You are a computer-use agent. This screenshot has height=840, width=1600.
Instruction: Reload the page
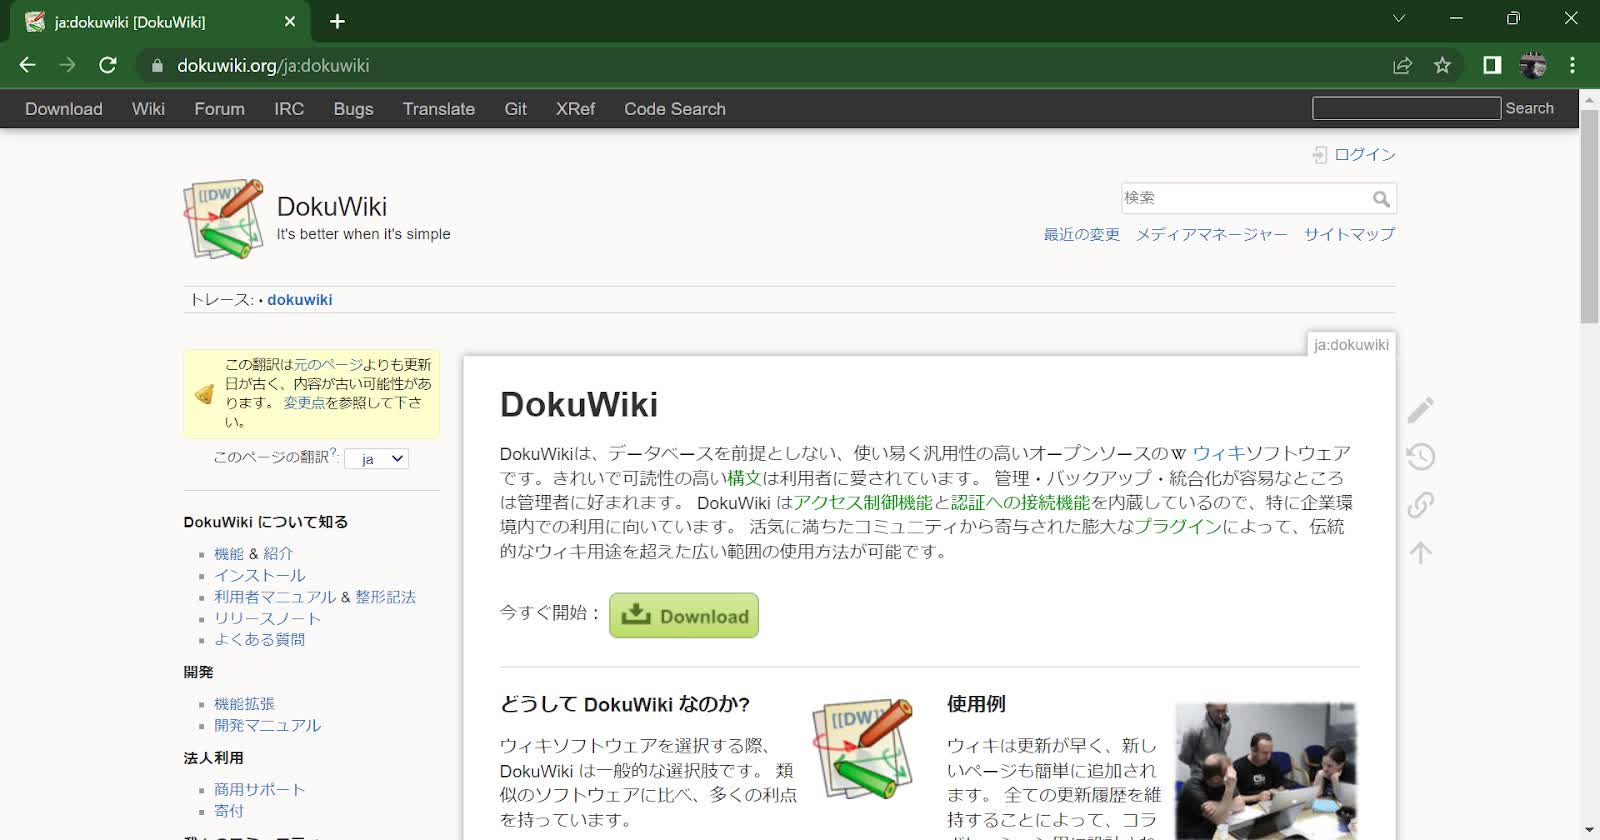point(108,65)
